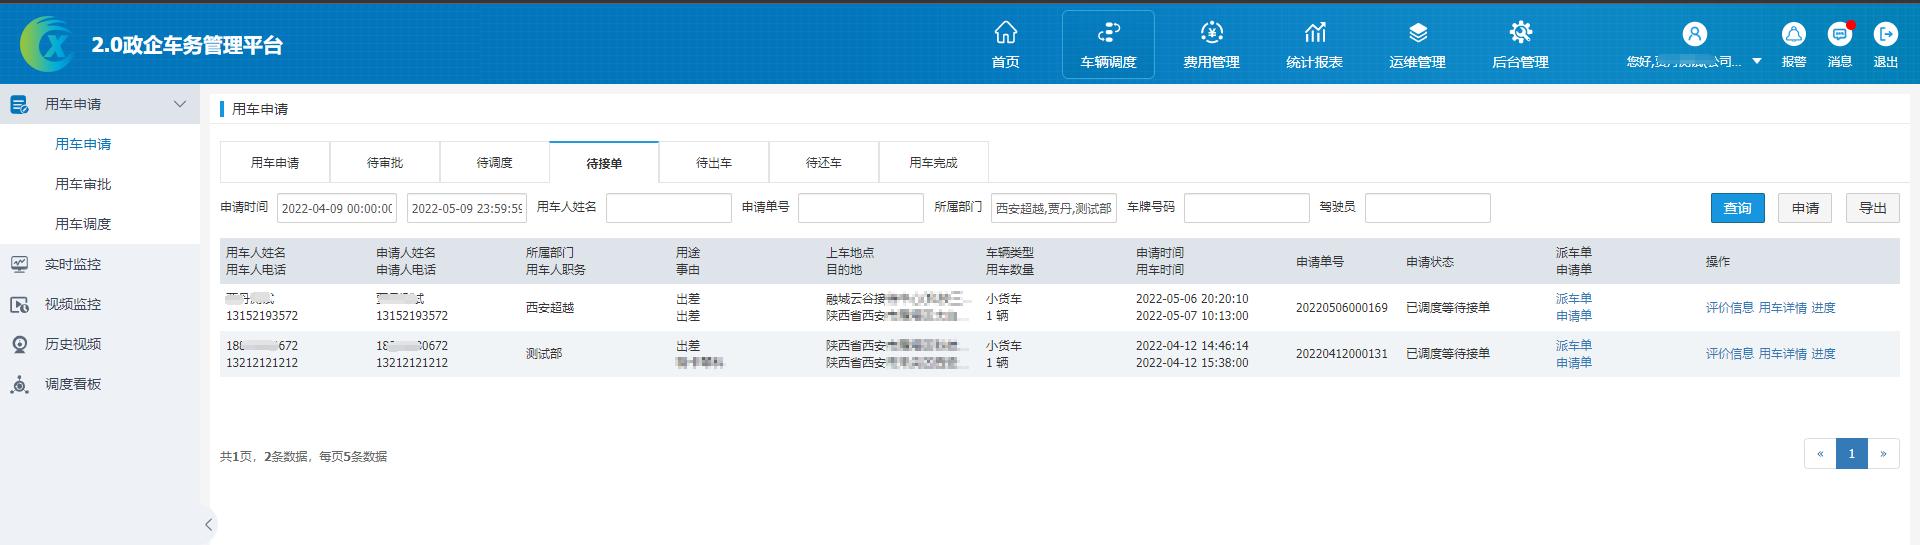Click 调度看板 sidebar icon
This screenshot has width=1920, height=545.
coord(19,384)
